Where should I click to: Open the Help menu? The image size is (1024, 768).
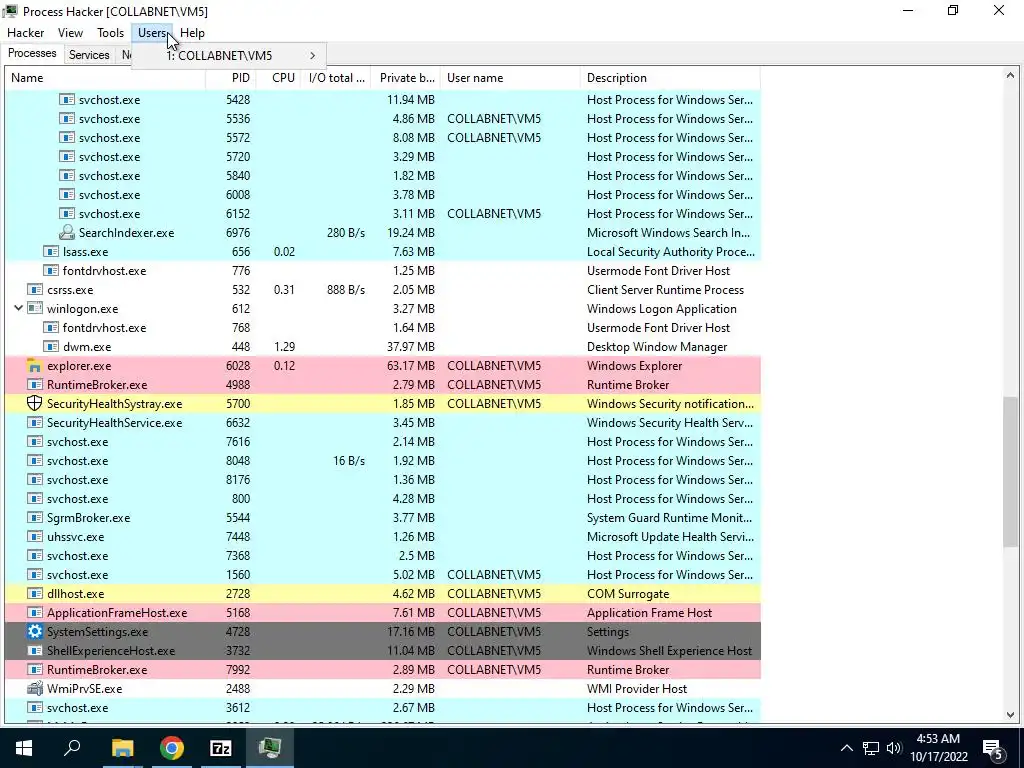coord(192,33)
